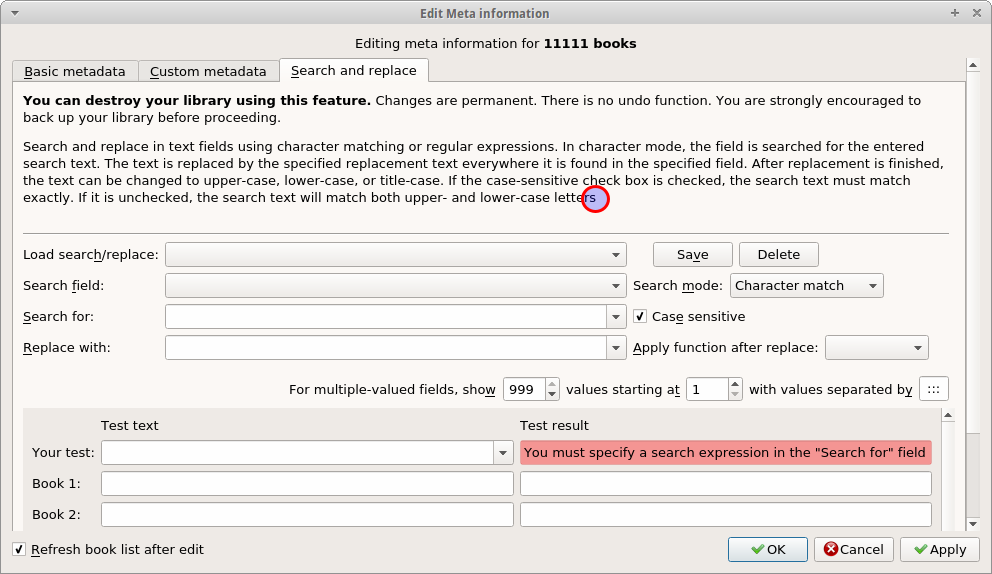This screenshot has width=992, height=574.
Task: Click the values separated by field
Action: pos(933,389)
